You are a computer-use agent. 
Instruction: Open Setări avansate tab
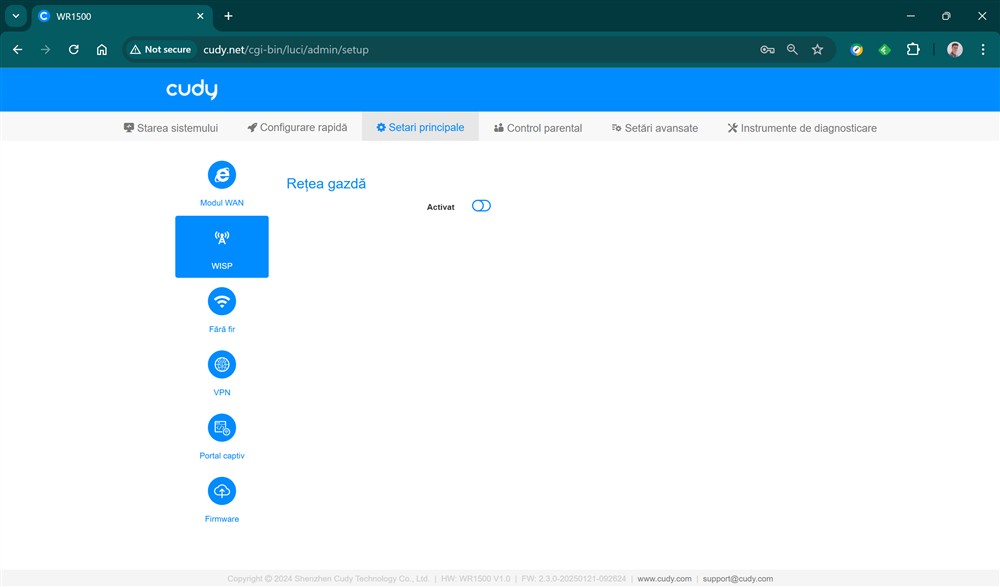(x=655, y=128)
